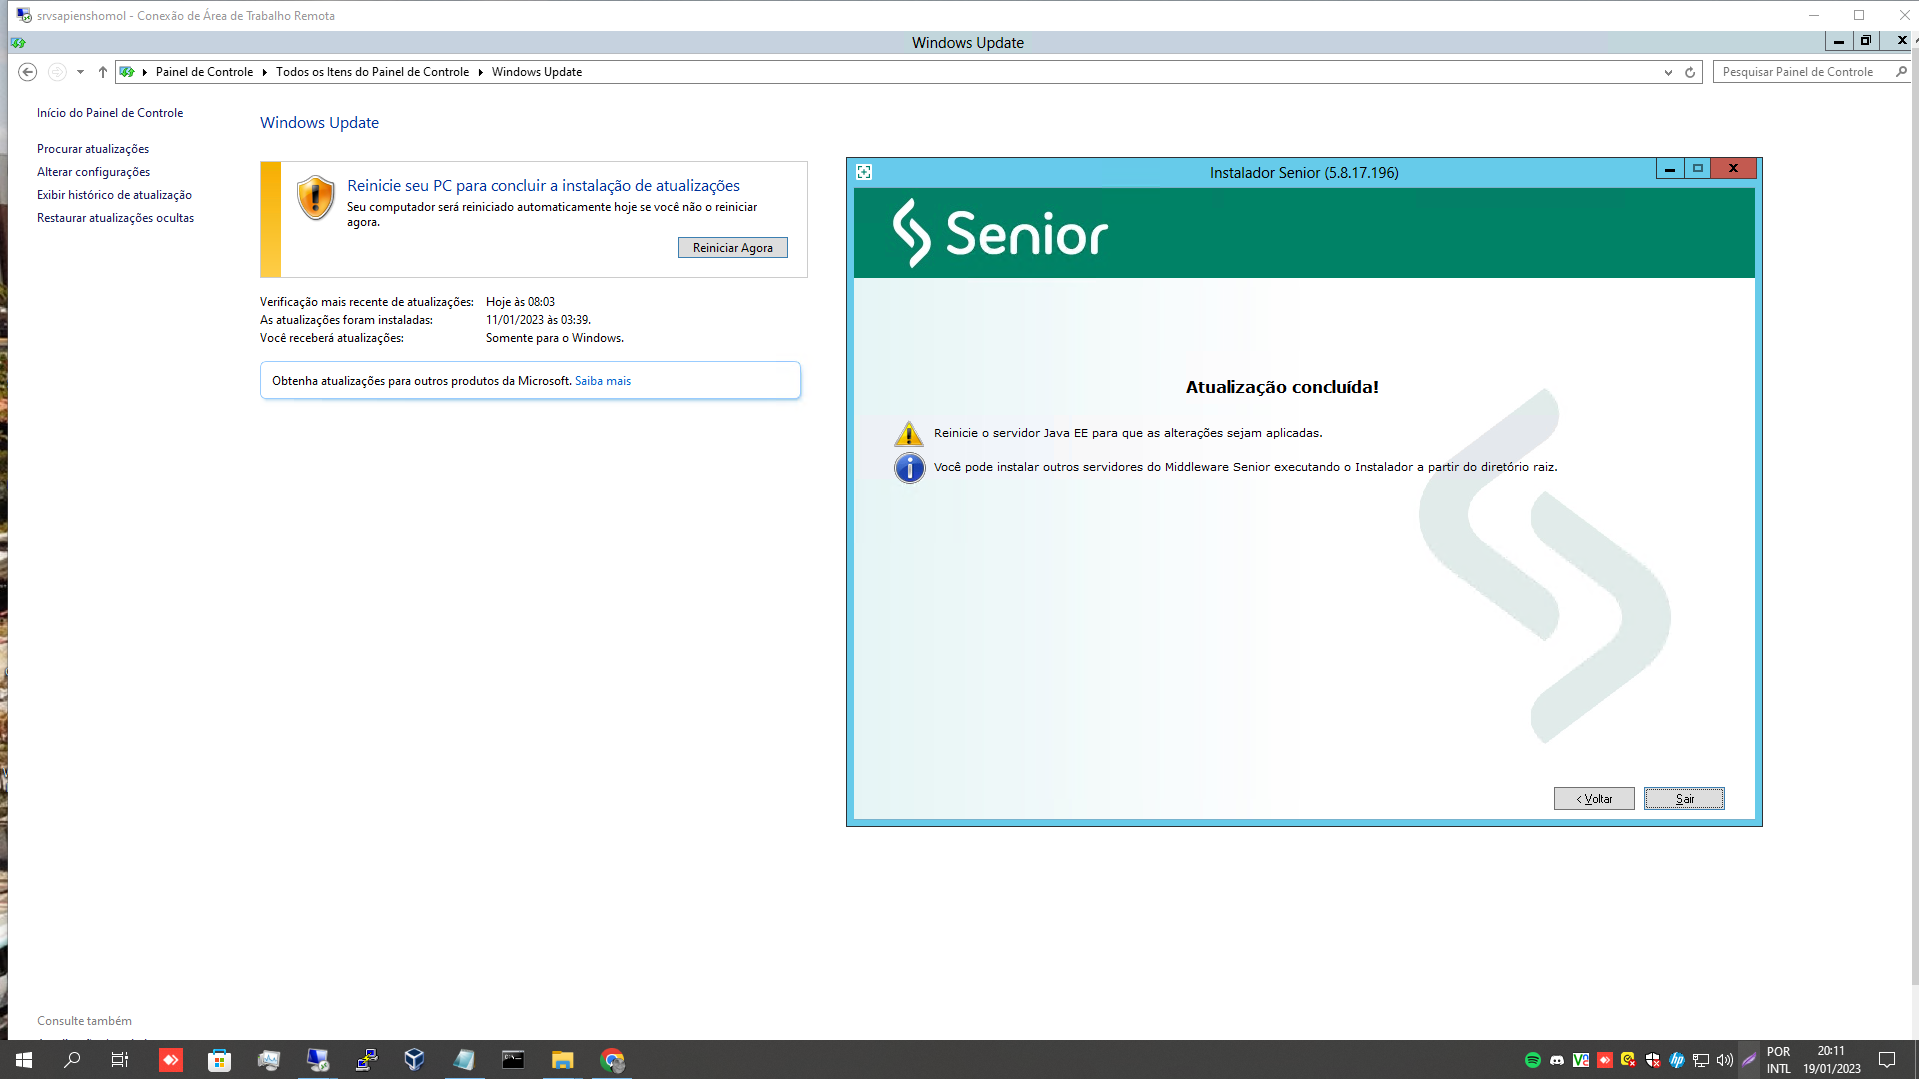Click Voltar in the Instalador Senior

pyautogui.click(x=1594, y=799)
